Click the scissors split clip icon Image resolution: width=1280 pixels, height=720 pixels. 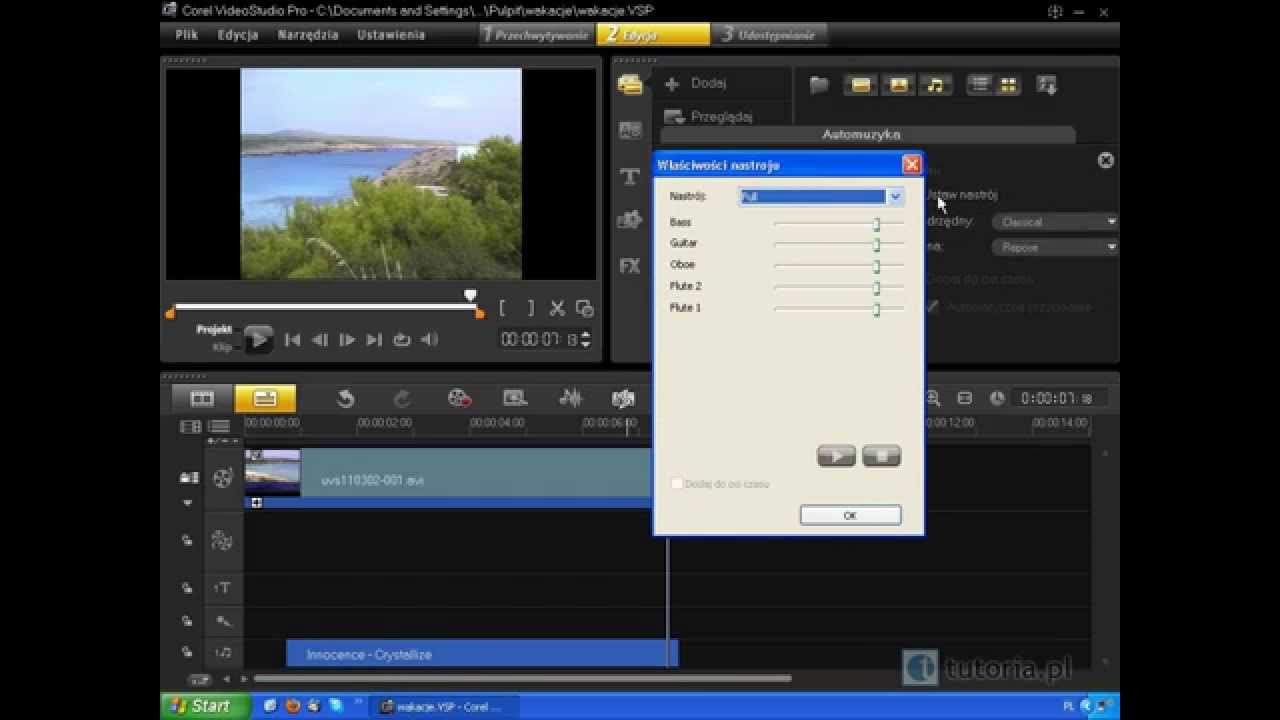558,308
